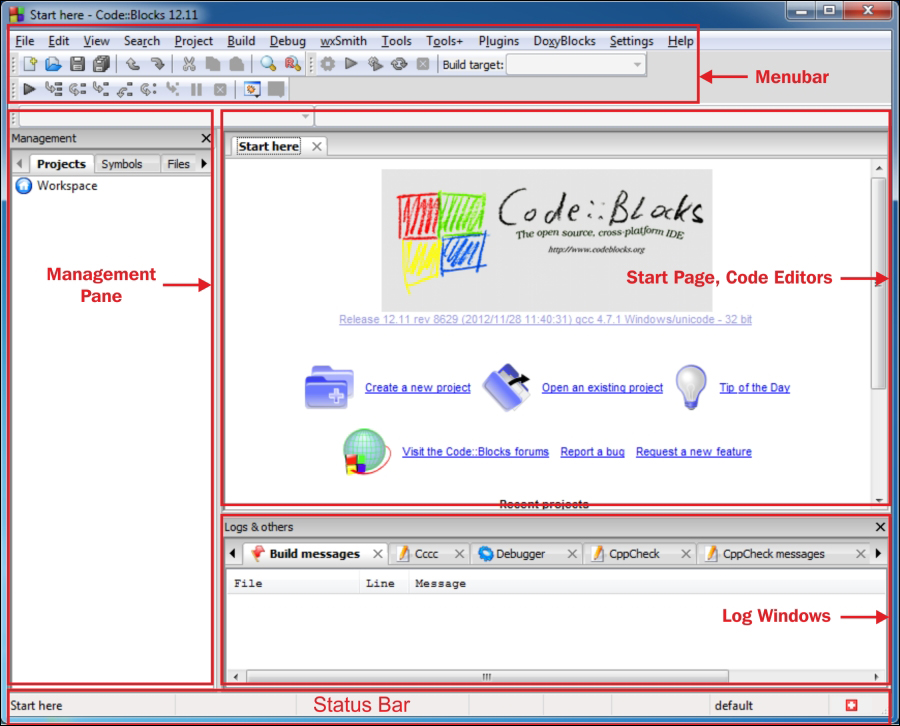
Task: Click the Open an existing project link
Action: [602, 387]
